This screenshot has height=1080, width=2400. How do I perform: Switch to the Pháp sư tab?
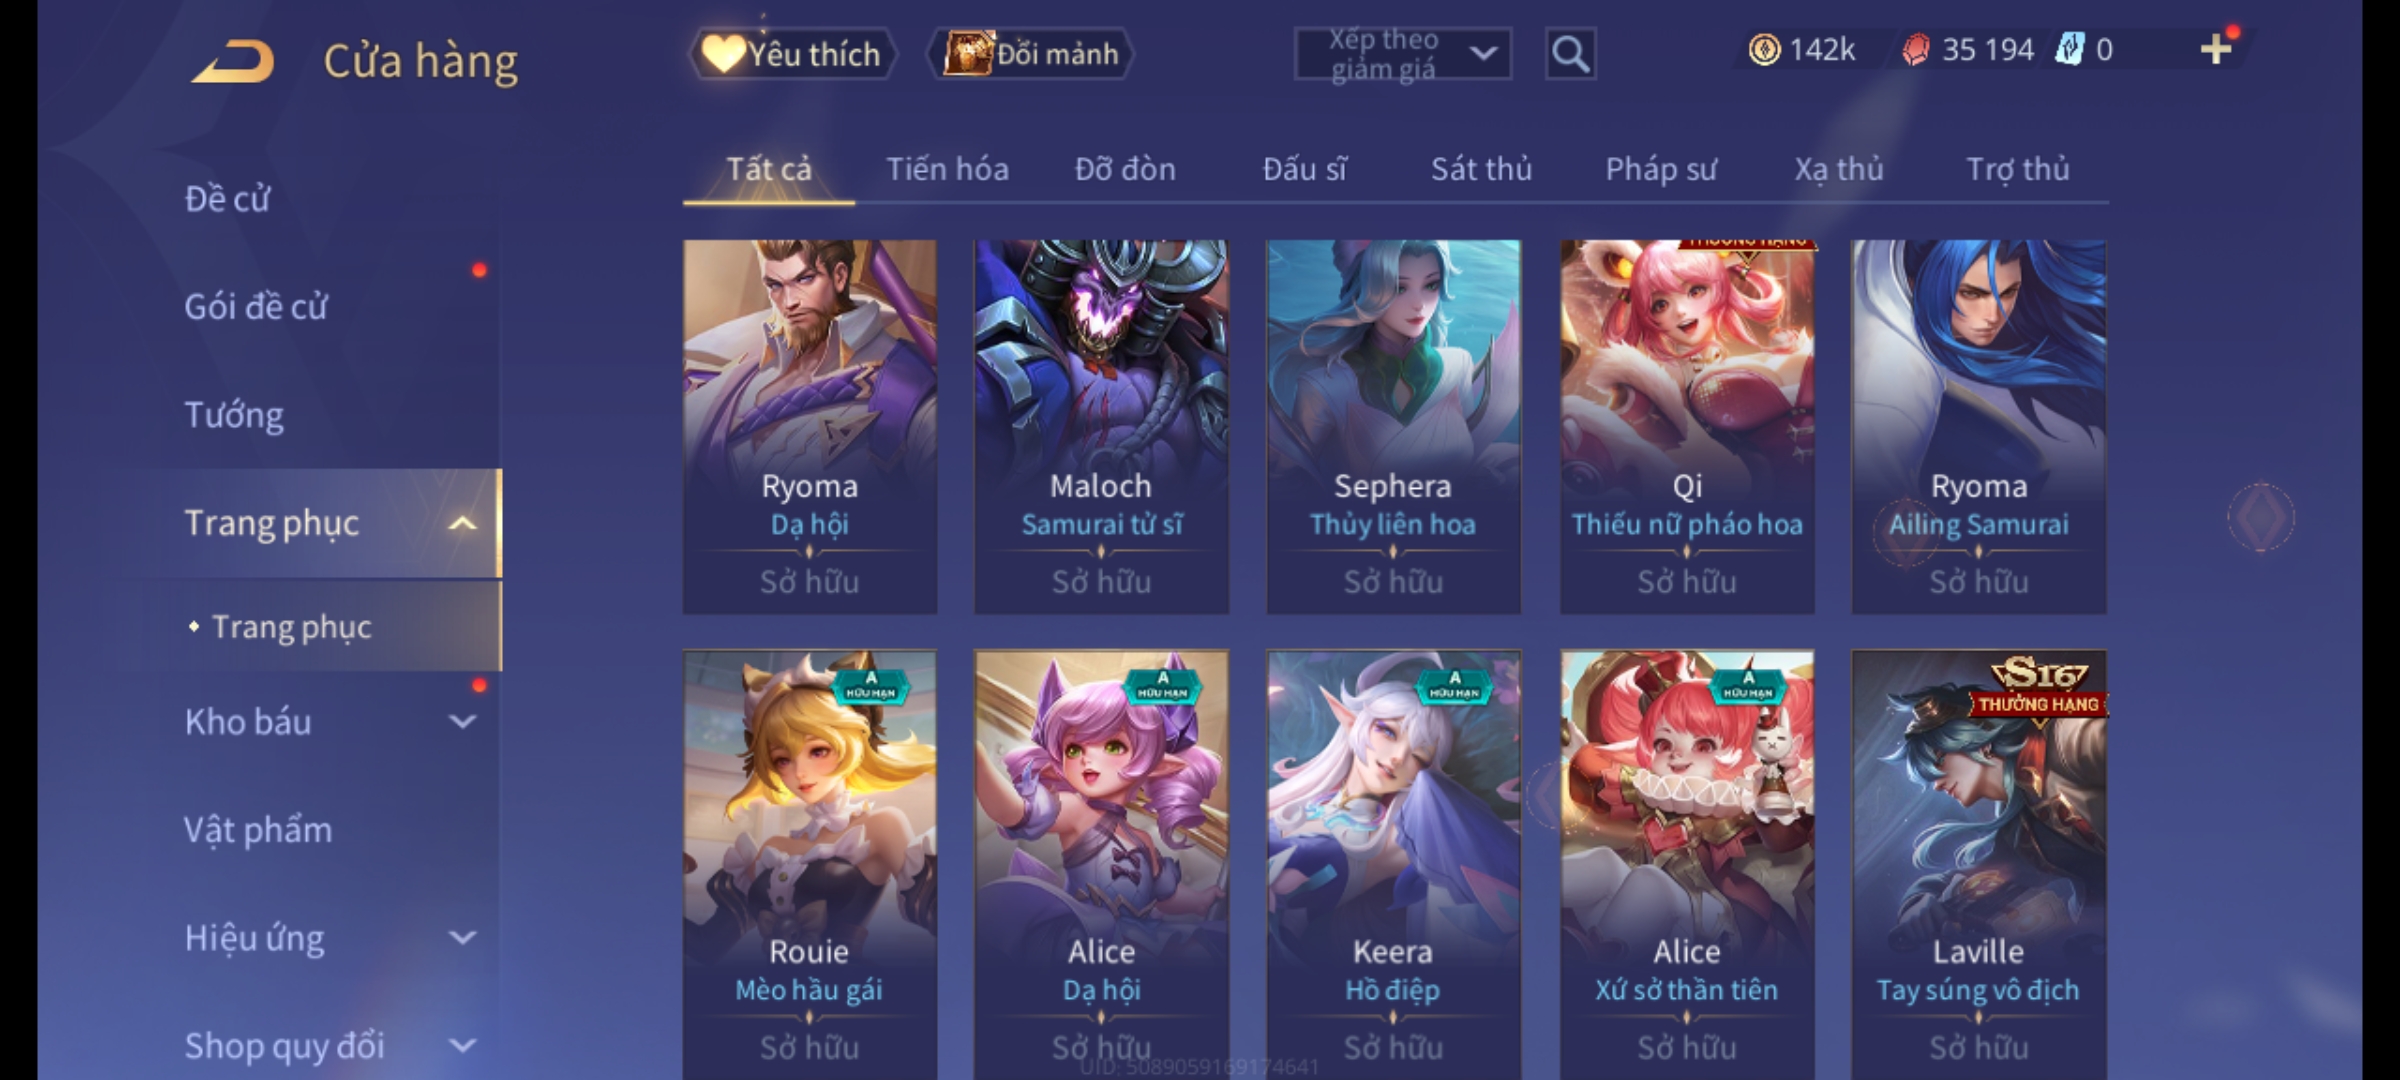click(1660, 169)
